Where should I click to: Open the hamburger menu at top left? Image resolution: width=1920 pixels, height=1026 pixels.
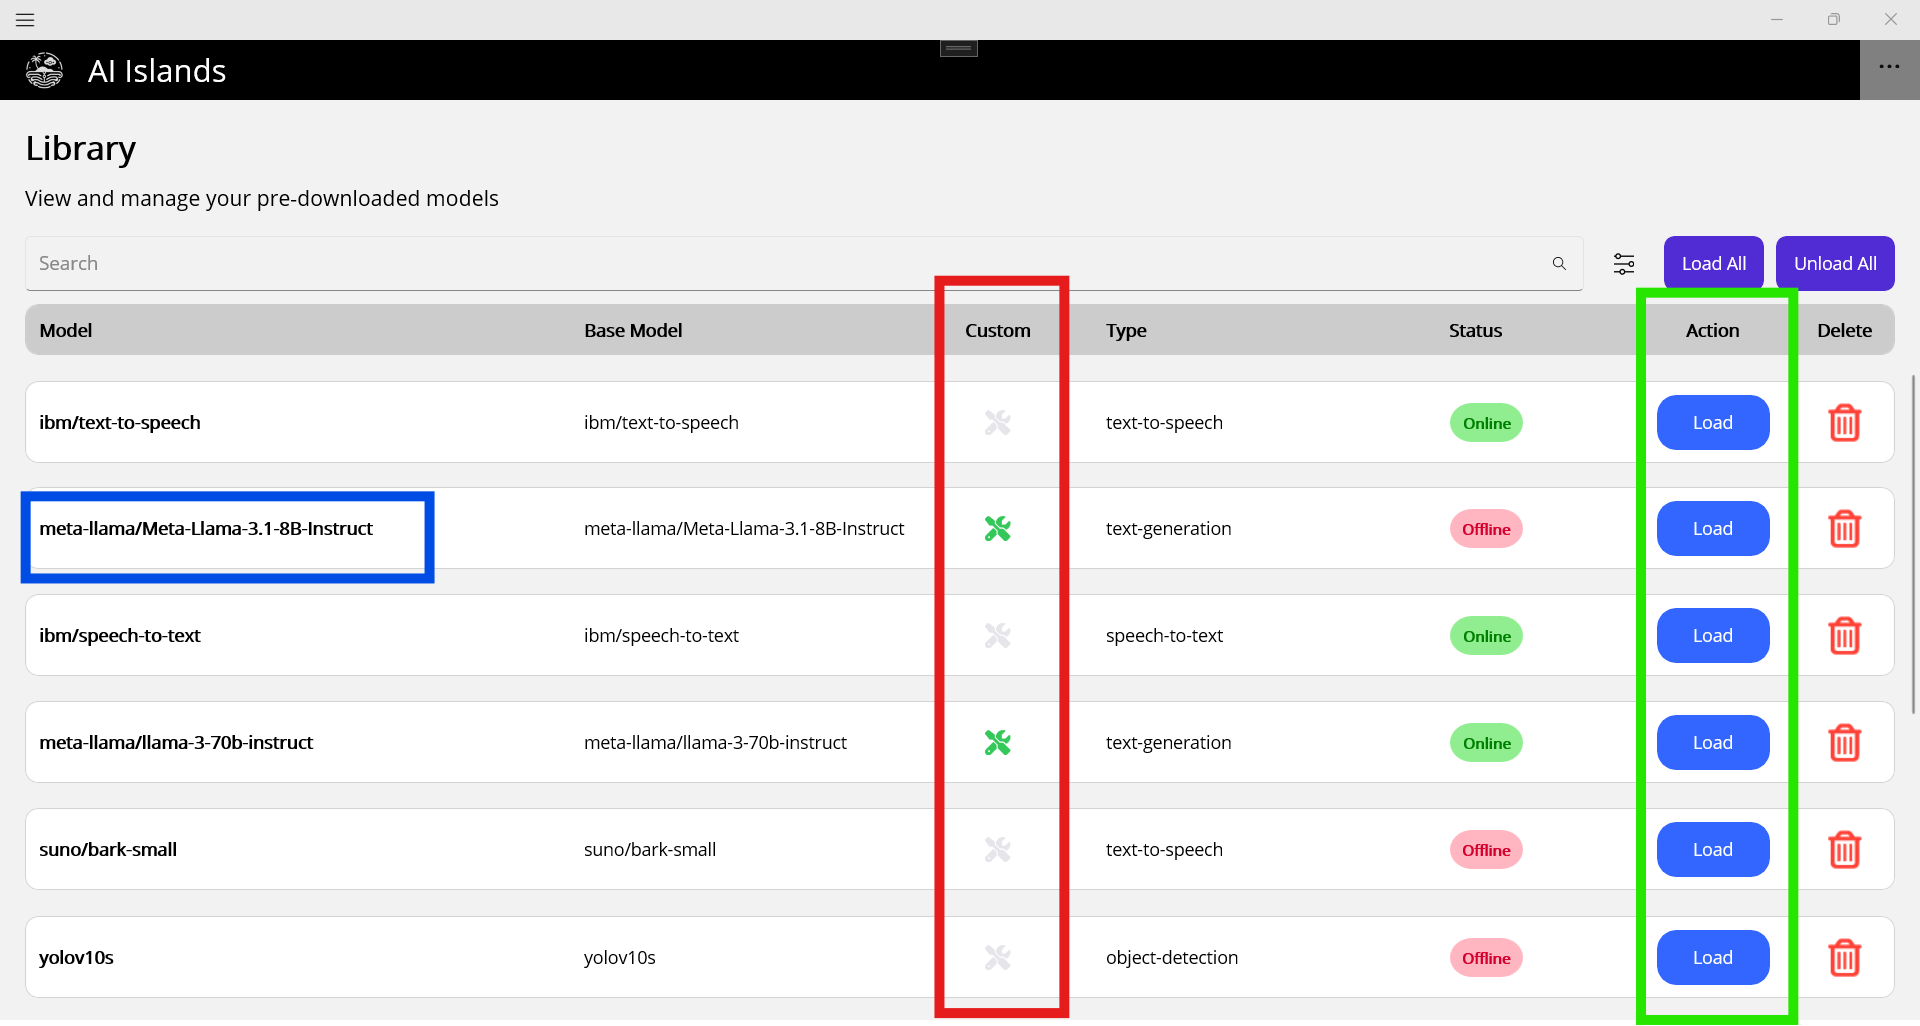coord(25,20)
